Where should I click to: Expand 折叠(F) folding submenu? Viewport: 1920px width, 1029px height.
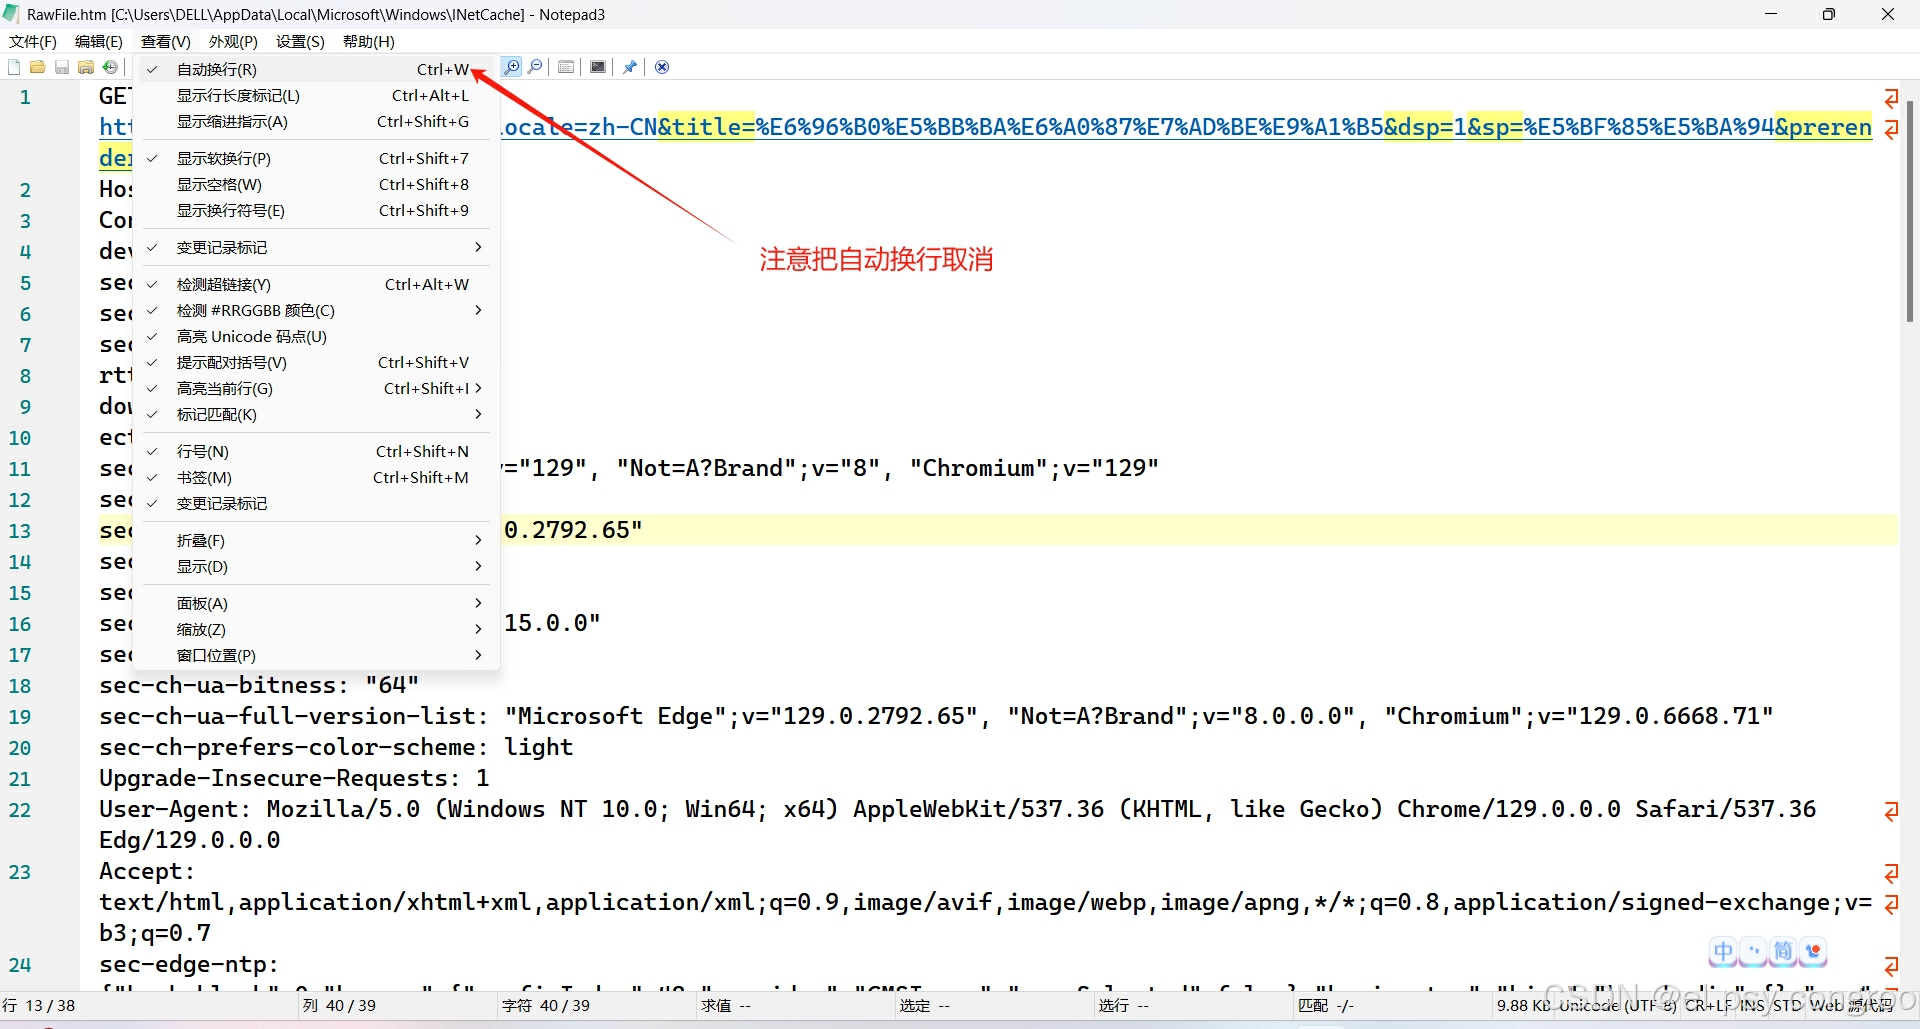point(316,540)
